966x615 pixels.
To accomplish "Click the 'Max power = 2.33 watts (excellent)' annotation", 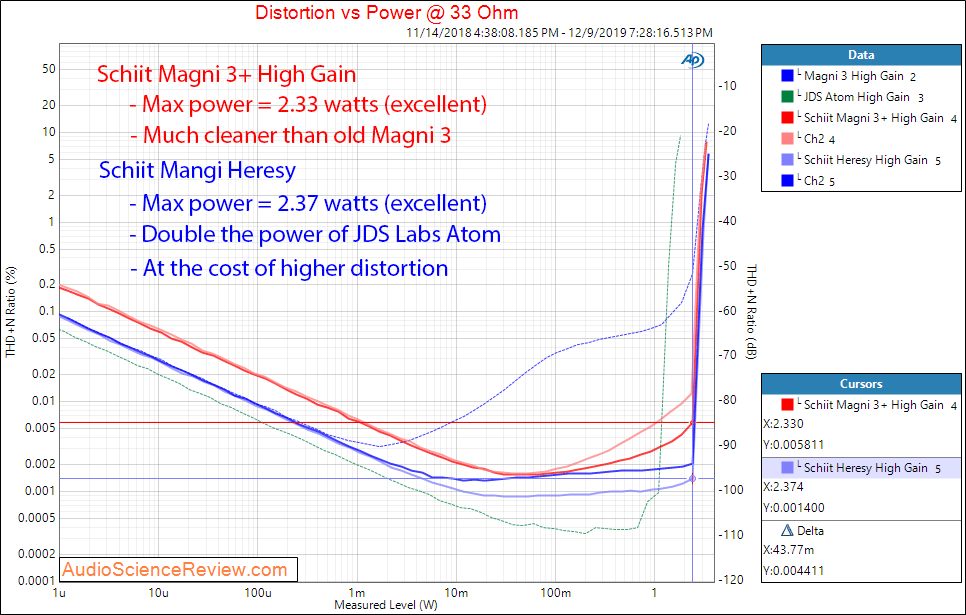I will 308,104.
